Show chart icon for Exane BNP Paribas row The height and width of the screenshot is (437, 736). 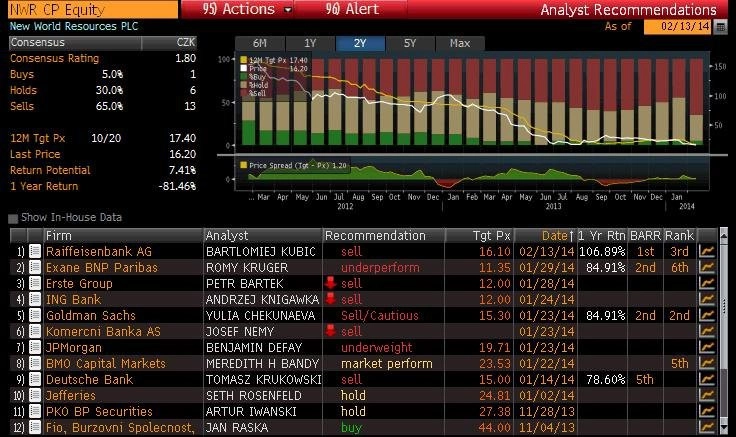[x=706, y=267]
